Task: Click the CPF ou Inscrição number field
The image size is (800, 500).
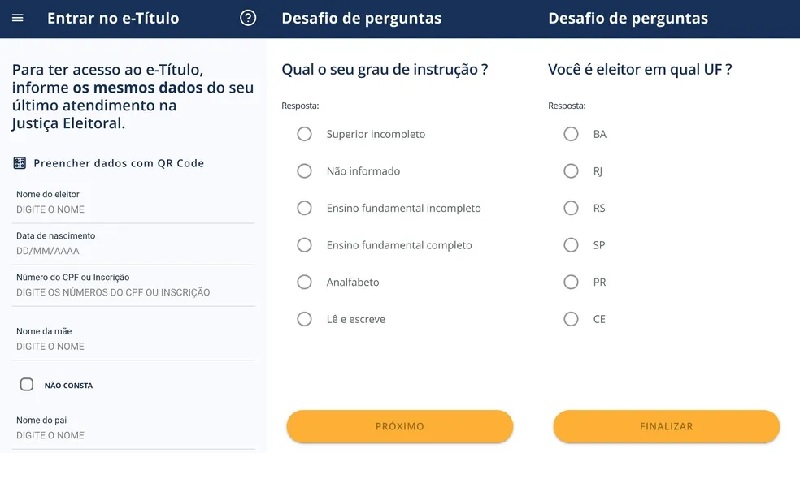Action: pyautogui.click(x=134, y=293)
